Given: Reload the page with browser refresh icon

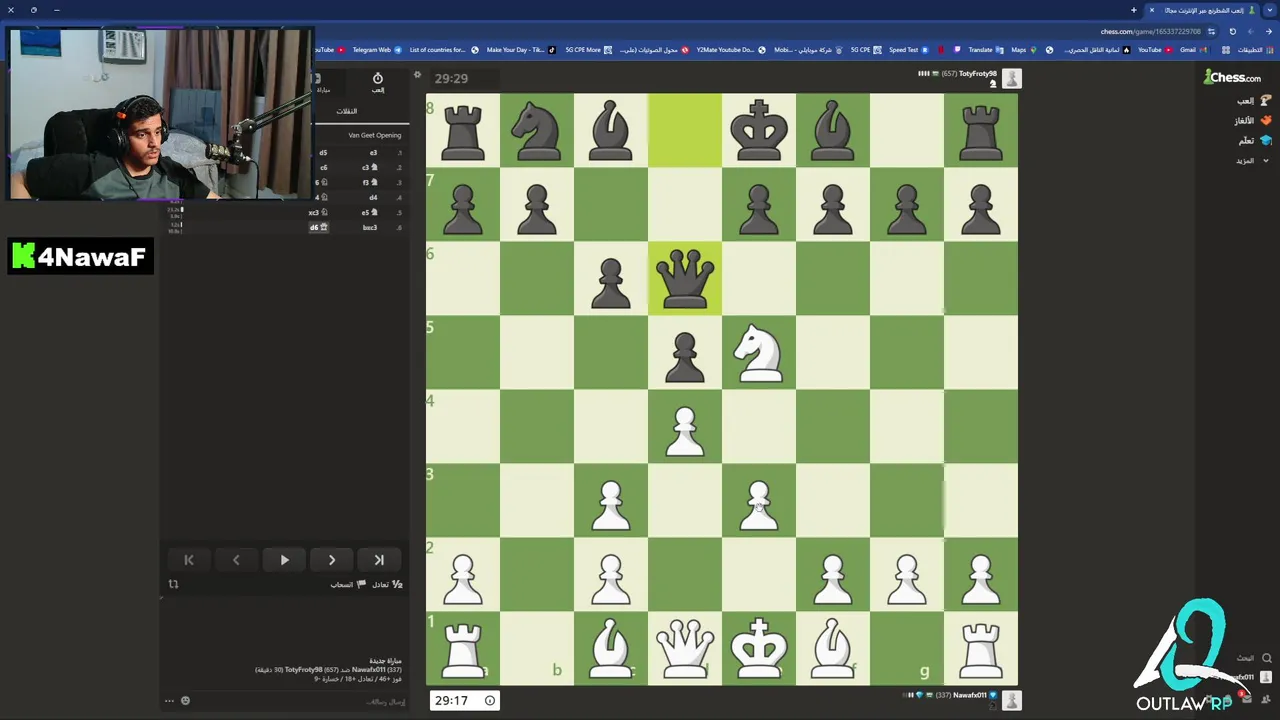Looking at the screenshot, I should point(1233,31).
